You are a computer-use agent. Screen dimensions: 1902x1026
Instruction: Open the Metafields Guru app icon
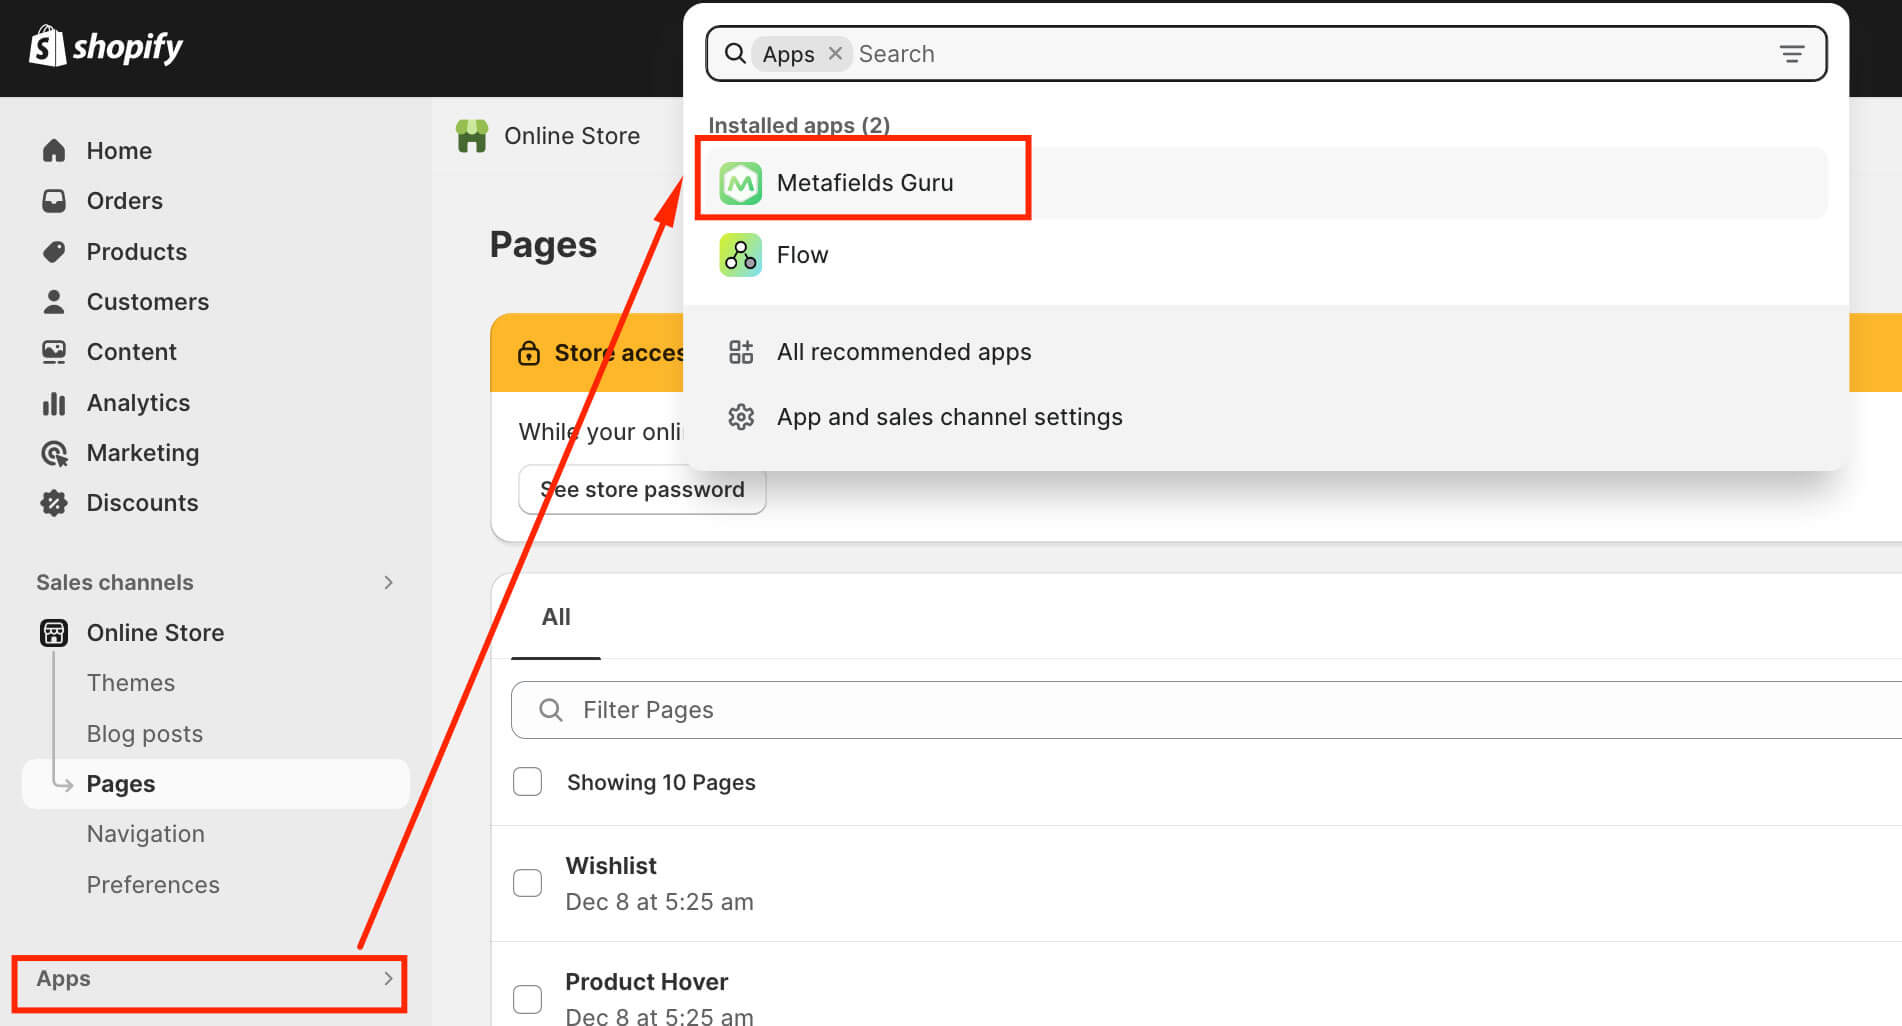740,183
